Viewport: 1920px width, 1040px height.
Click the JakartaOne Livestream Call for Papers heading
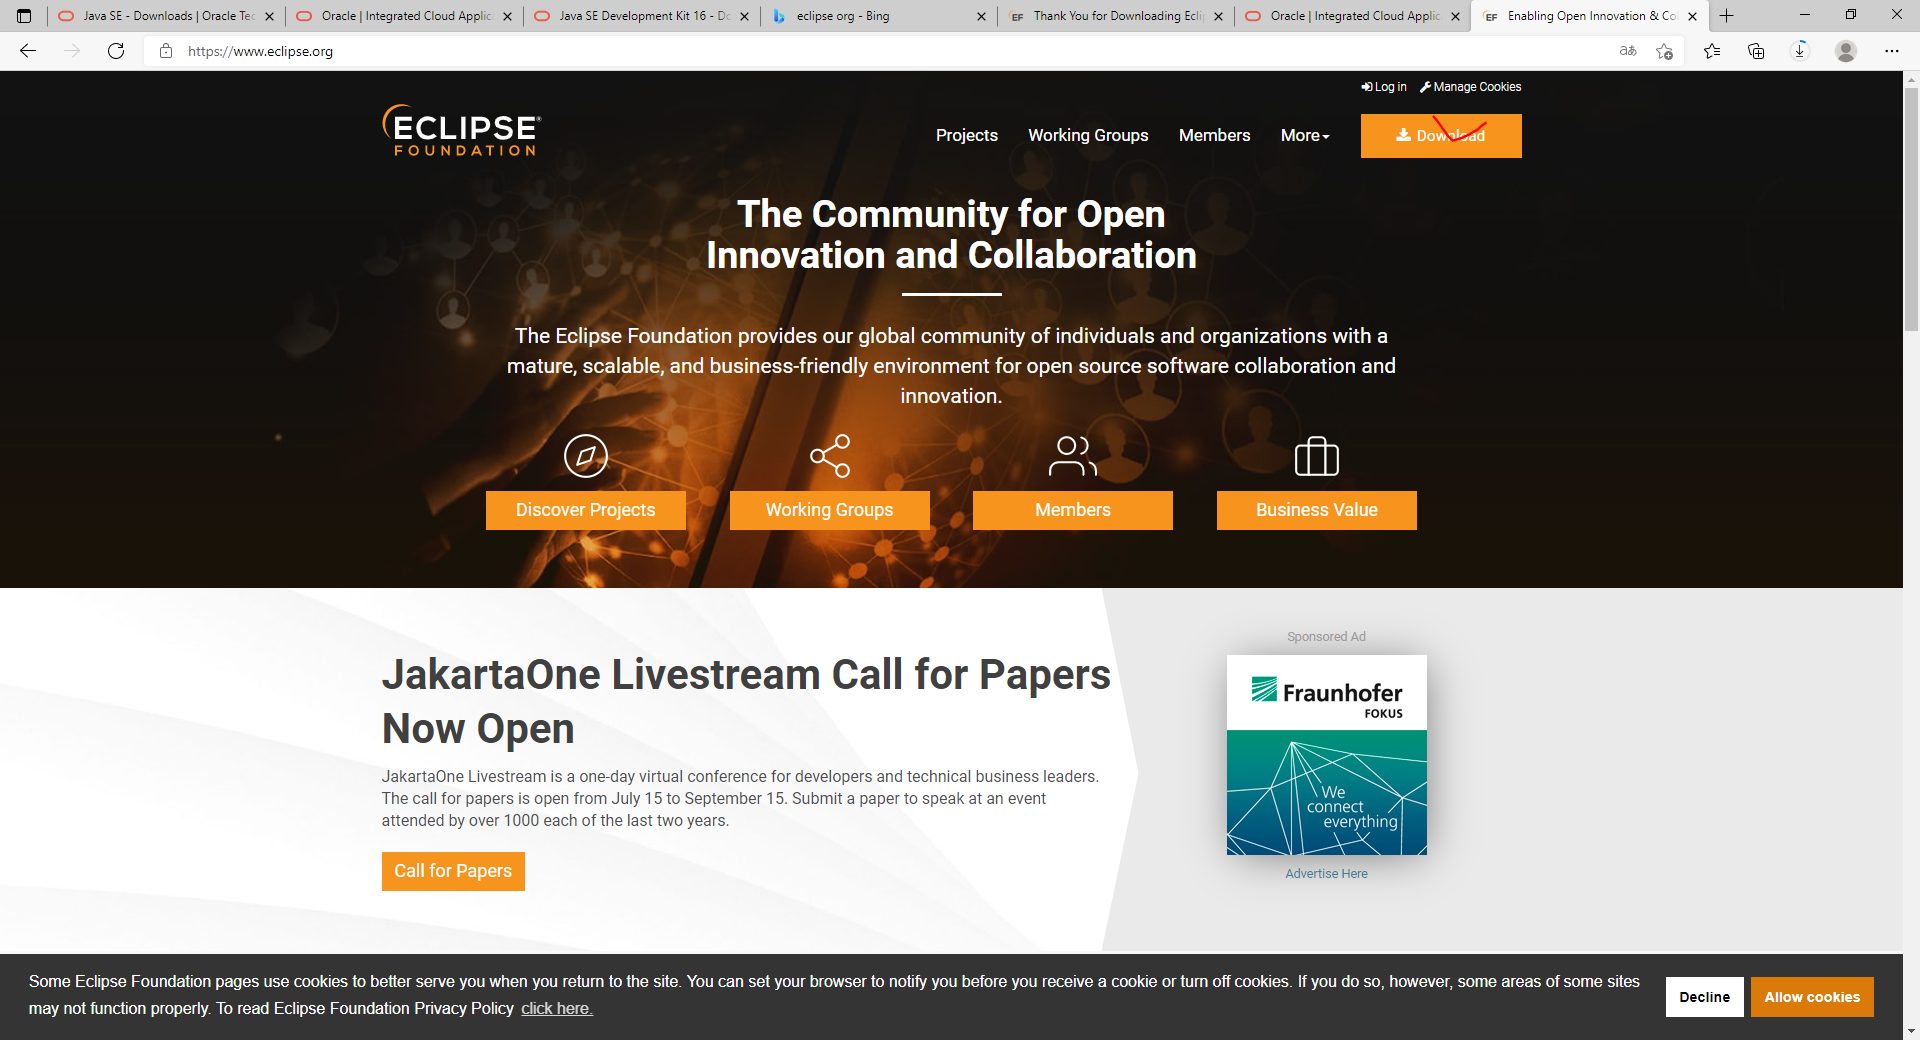[x=746, y=701]
